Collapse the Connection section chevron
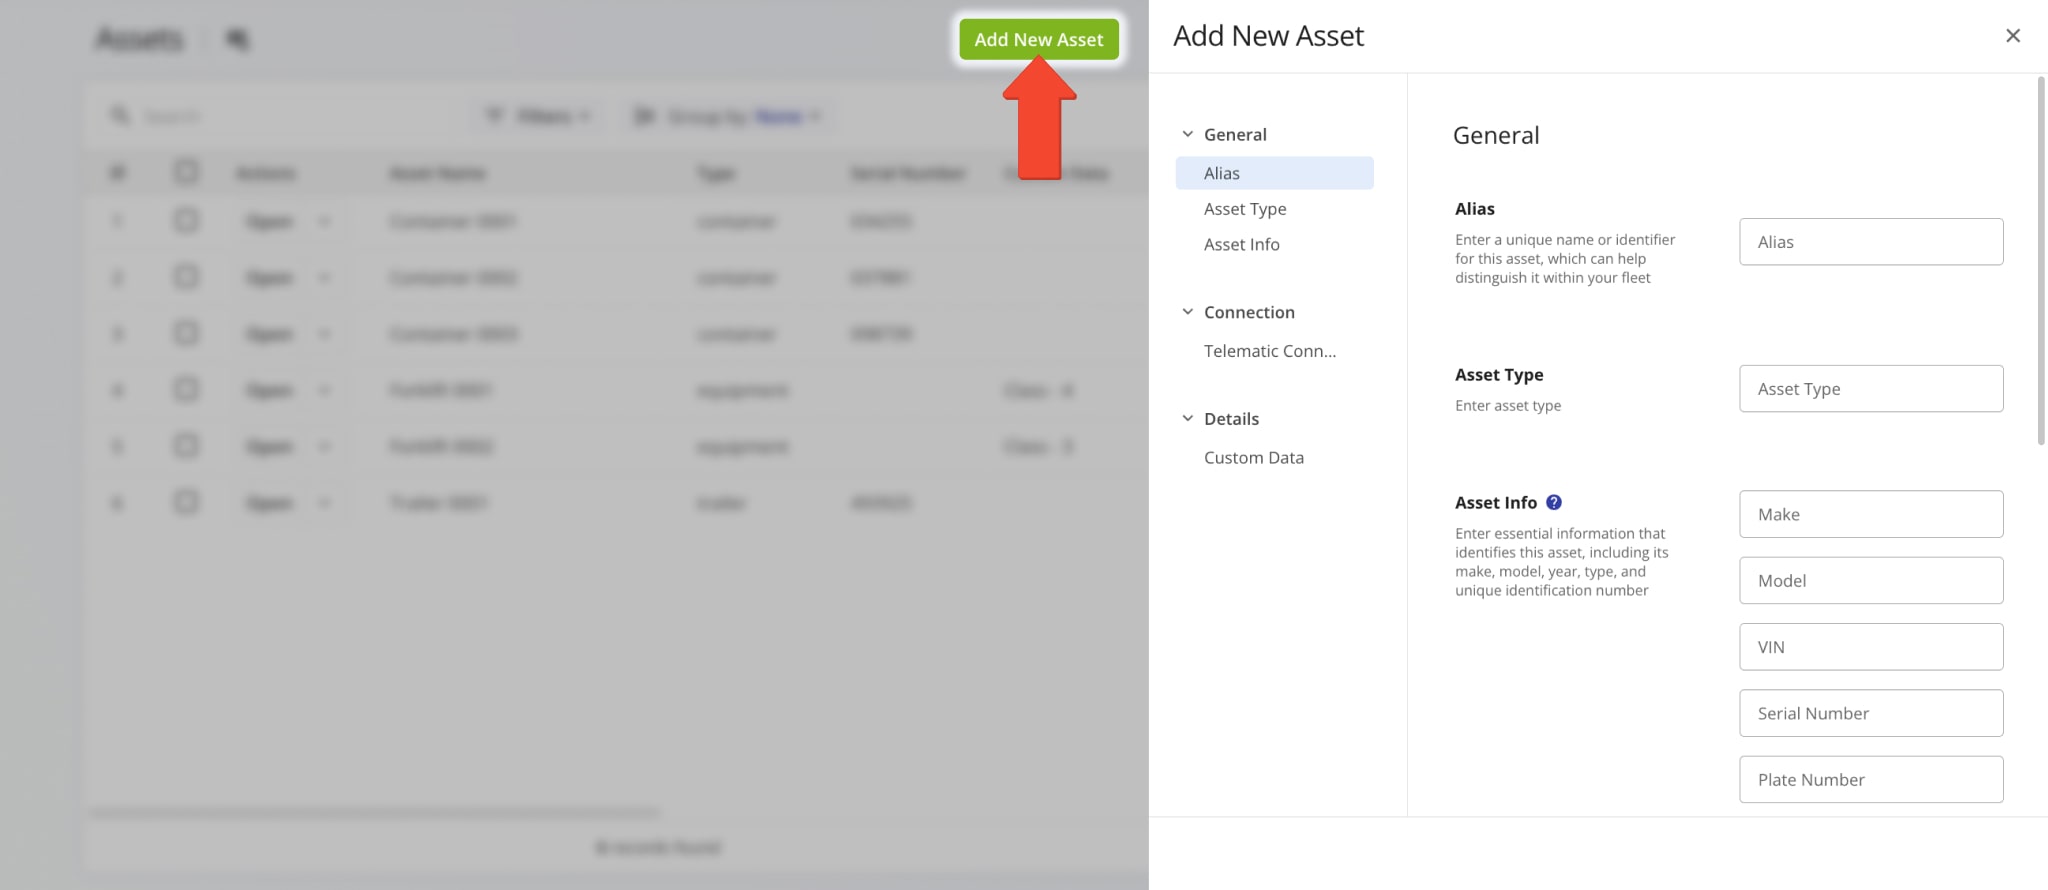Screen dimensions: 2048x890 click(1187, 312)
